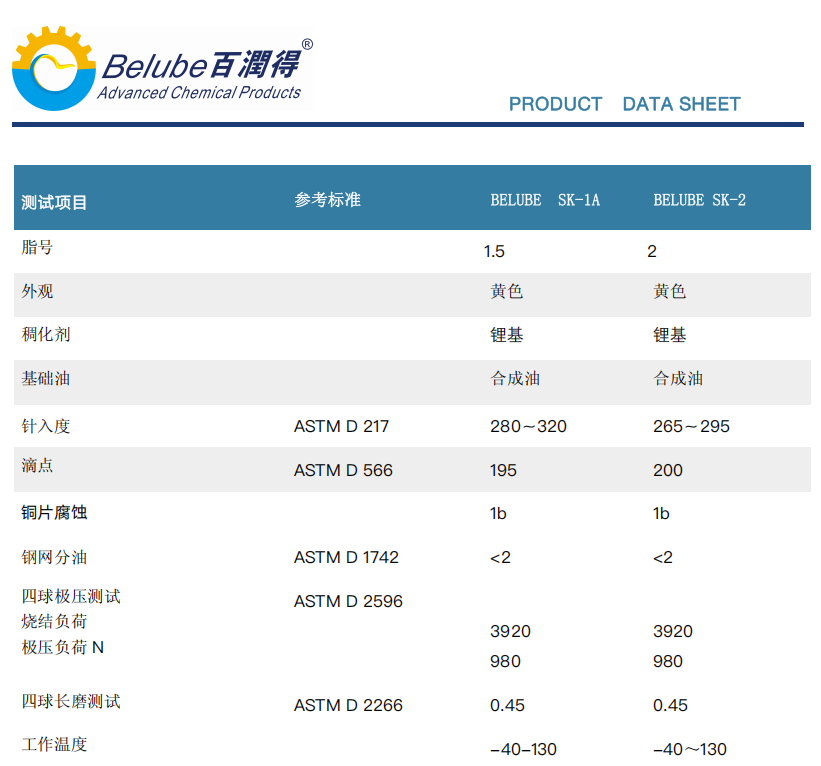This screenshot has height=766, width=821.
Task: Click the 'ASTM D 566' standard cell
Action: click(x=343, y=471)
